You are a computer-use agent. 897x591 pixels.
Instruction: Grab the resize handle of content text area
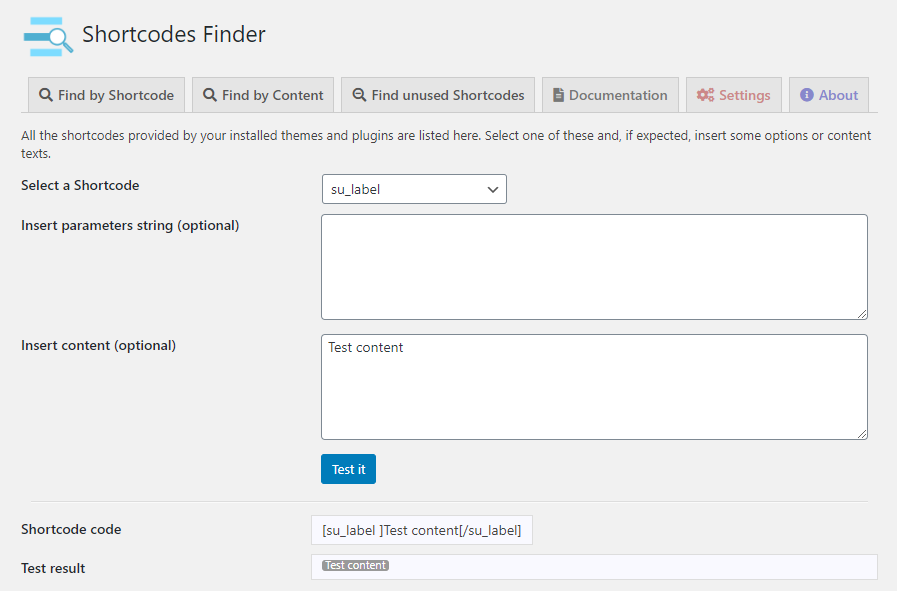coord(862,434)
